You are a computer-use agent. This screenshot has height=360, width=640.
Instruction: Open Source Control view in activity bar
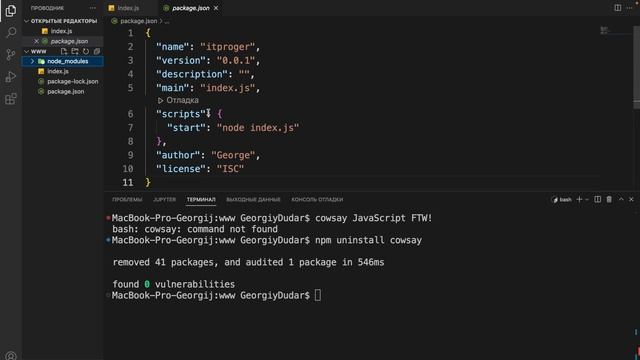[x=11, y=54]
